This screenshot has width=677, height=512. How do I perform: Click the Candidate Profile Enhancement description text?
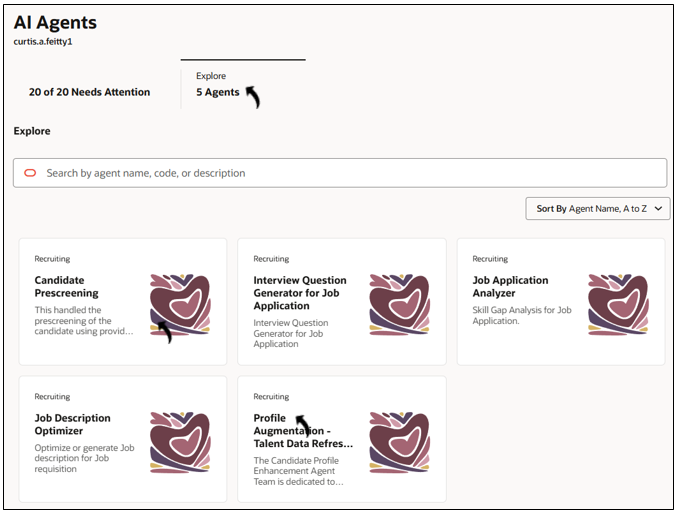coord(296,471)
